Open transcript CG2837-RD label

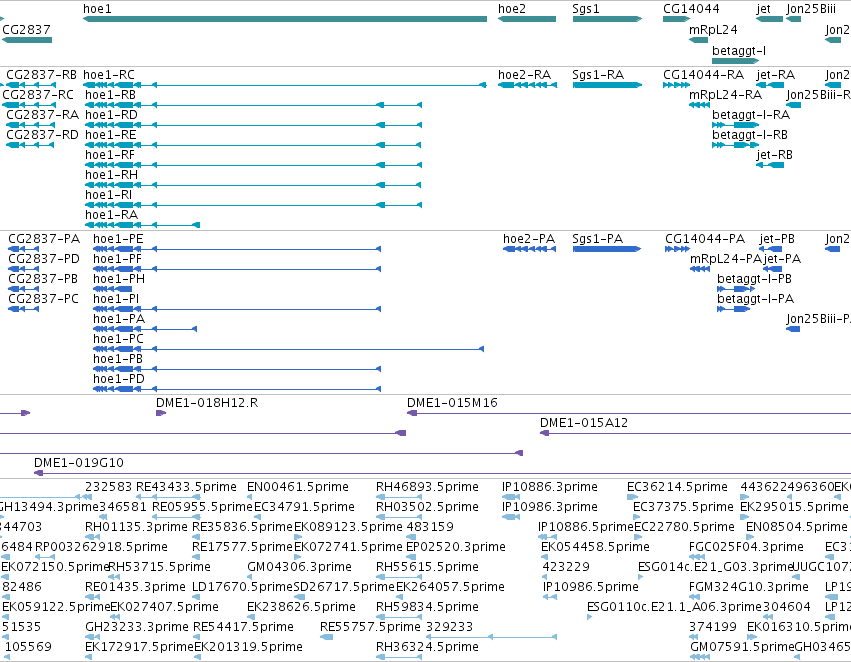(x=42, y=135)
